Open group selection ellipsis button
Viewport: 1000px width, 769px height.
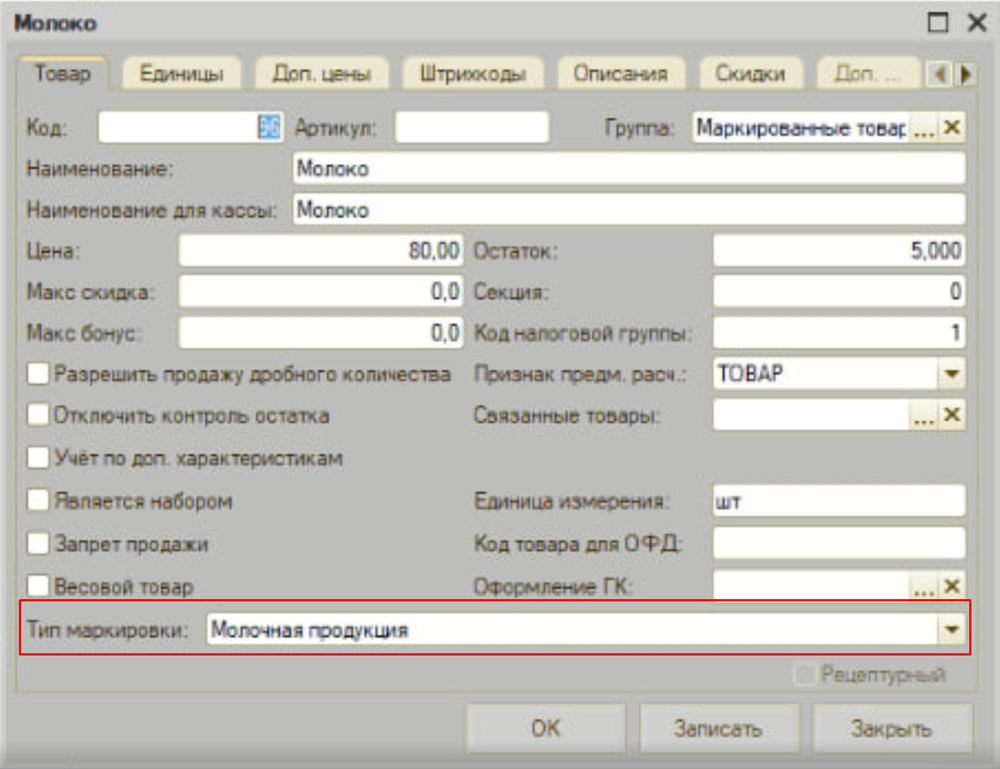(x=923, y=128)
